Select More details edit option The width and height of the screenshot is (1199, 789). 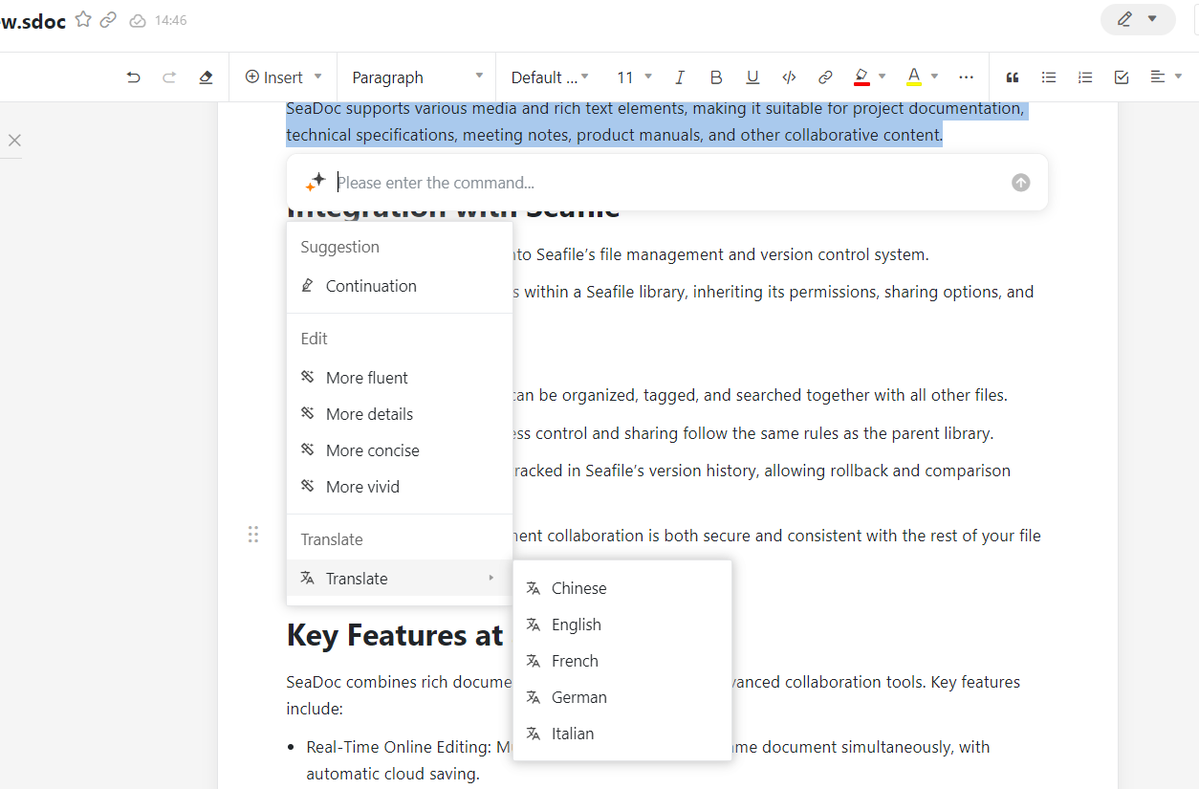click(x=399, y=414)
